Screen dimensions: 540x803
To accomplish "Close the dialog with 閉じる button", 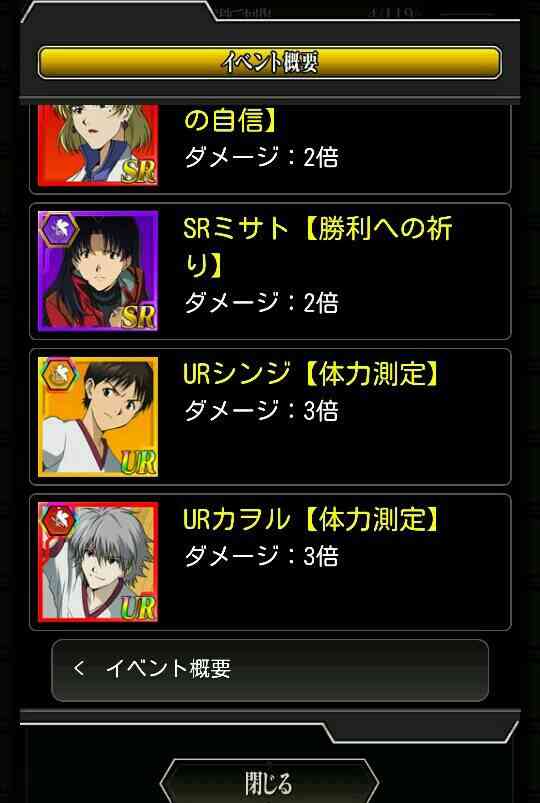I will click(269, 783).
